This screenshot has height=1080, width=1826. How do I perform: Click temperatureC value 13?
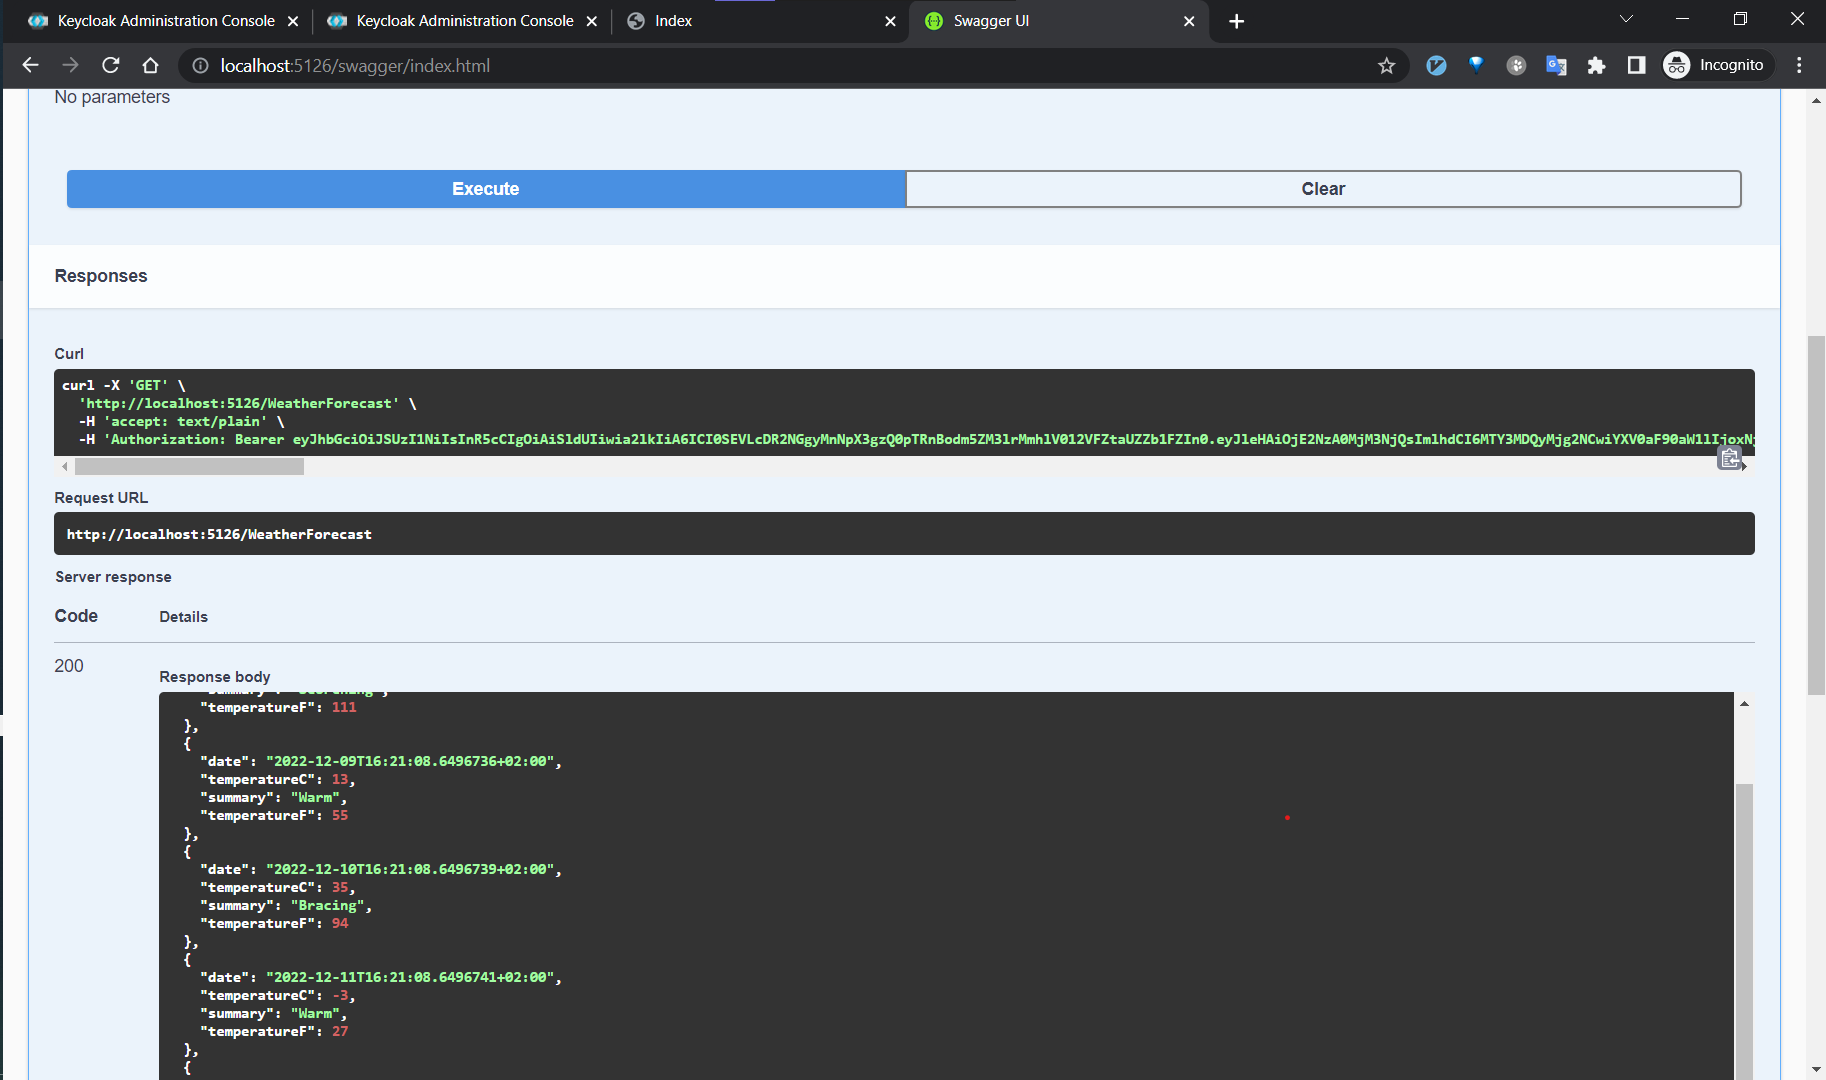tap(340, 779)
